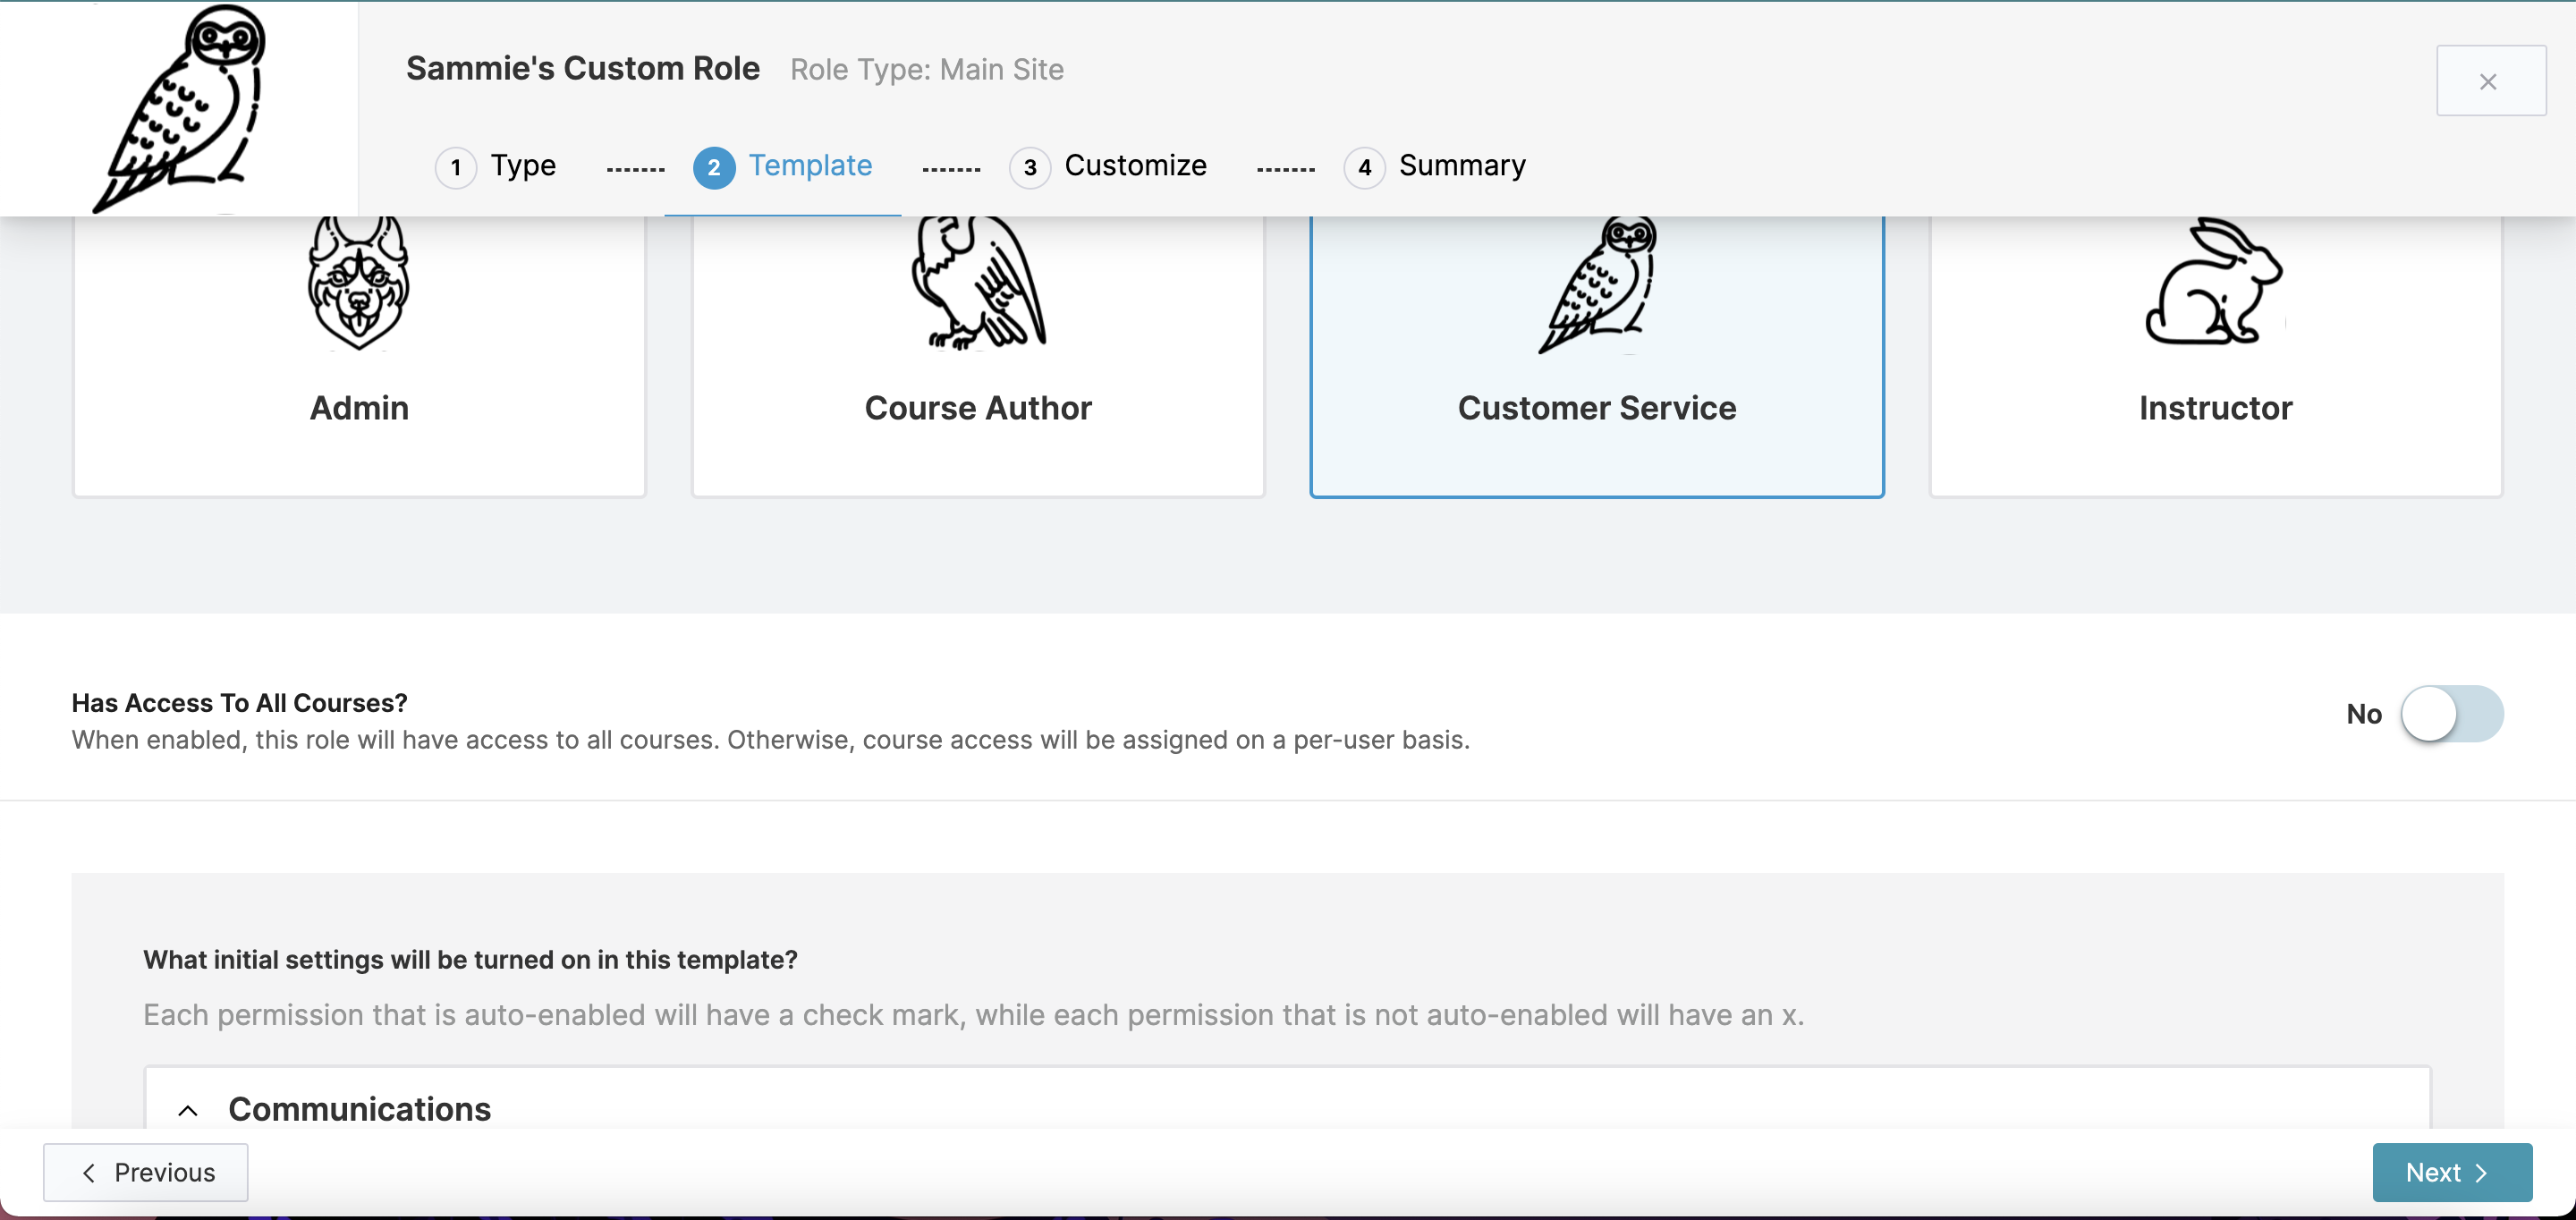
Task: Close the custom role dialog
Action: 2490,81
